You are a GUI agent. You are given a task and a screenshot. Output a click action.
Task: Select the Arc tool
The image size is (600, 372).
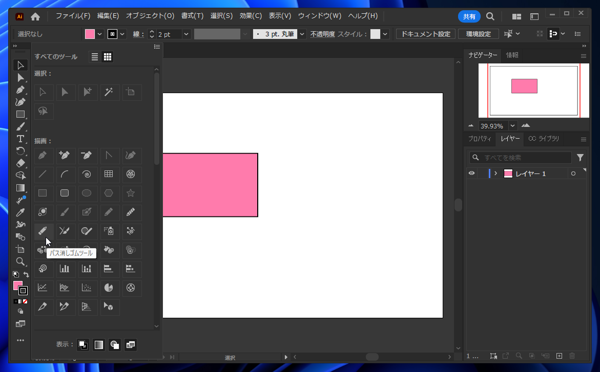(65, 174)
